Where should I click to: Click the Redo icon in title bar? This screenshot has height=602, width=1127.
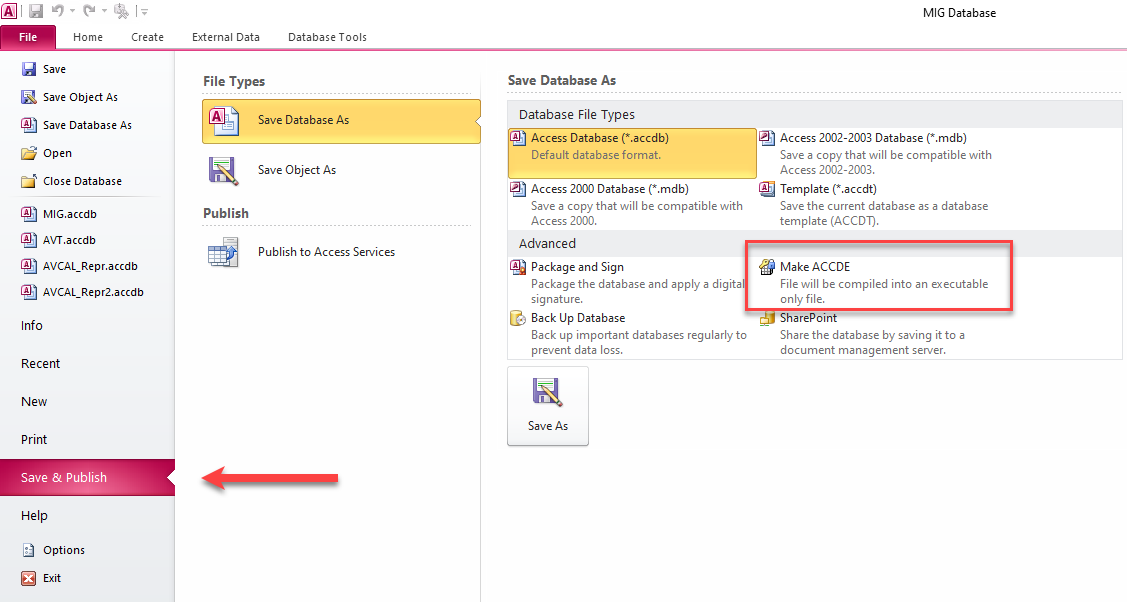pos(89,11)
